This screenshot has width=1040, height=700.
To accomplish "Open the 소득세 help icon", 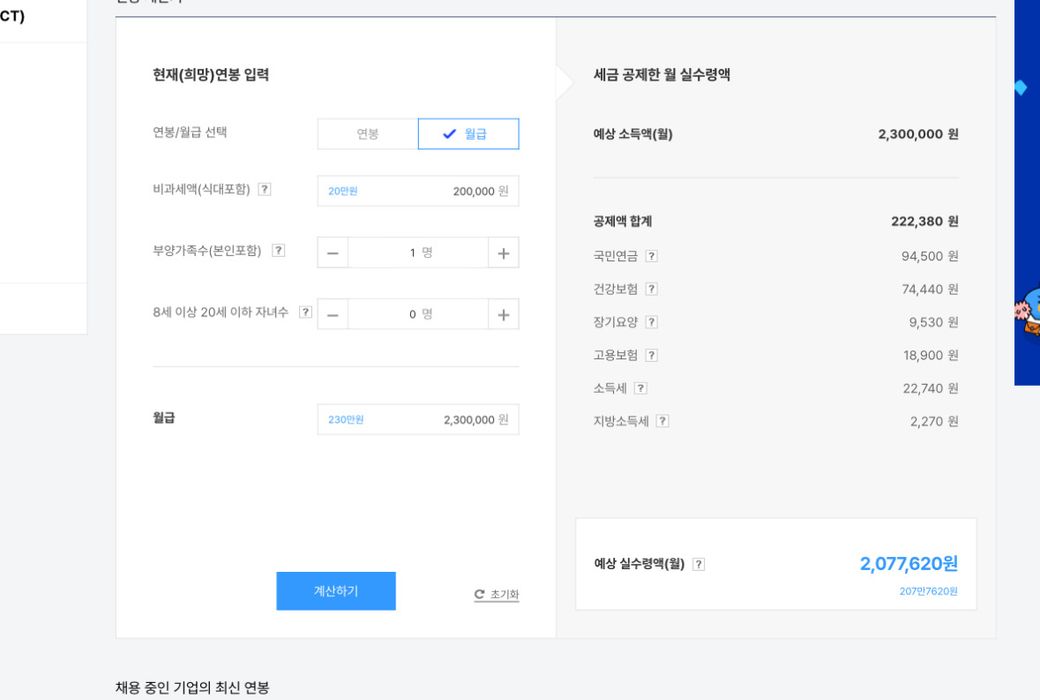I will click(640, 388).
